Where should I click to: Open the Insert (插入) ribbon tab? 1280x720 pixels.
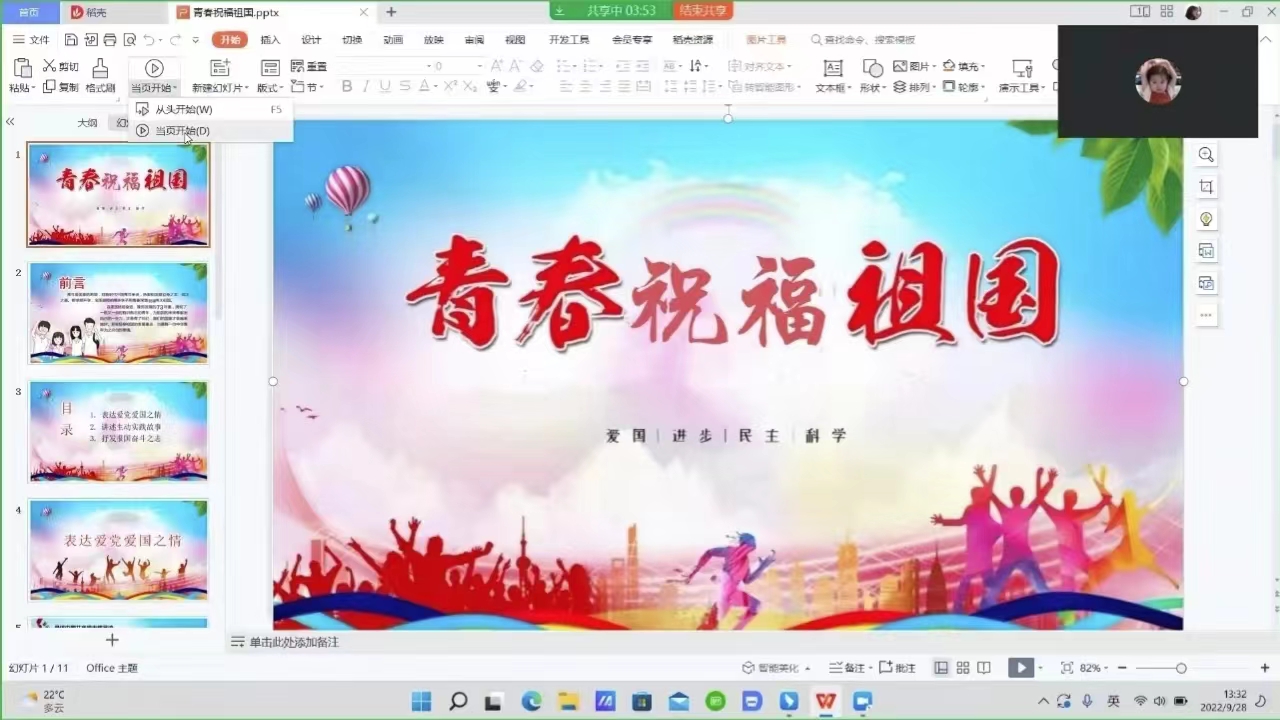(x=270, y=40)
